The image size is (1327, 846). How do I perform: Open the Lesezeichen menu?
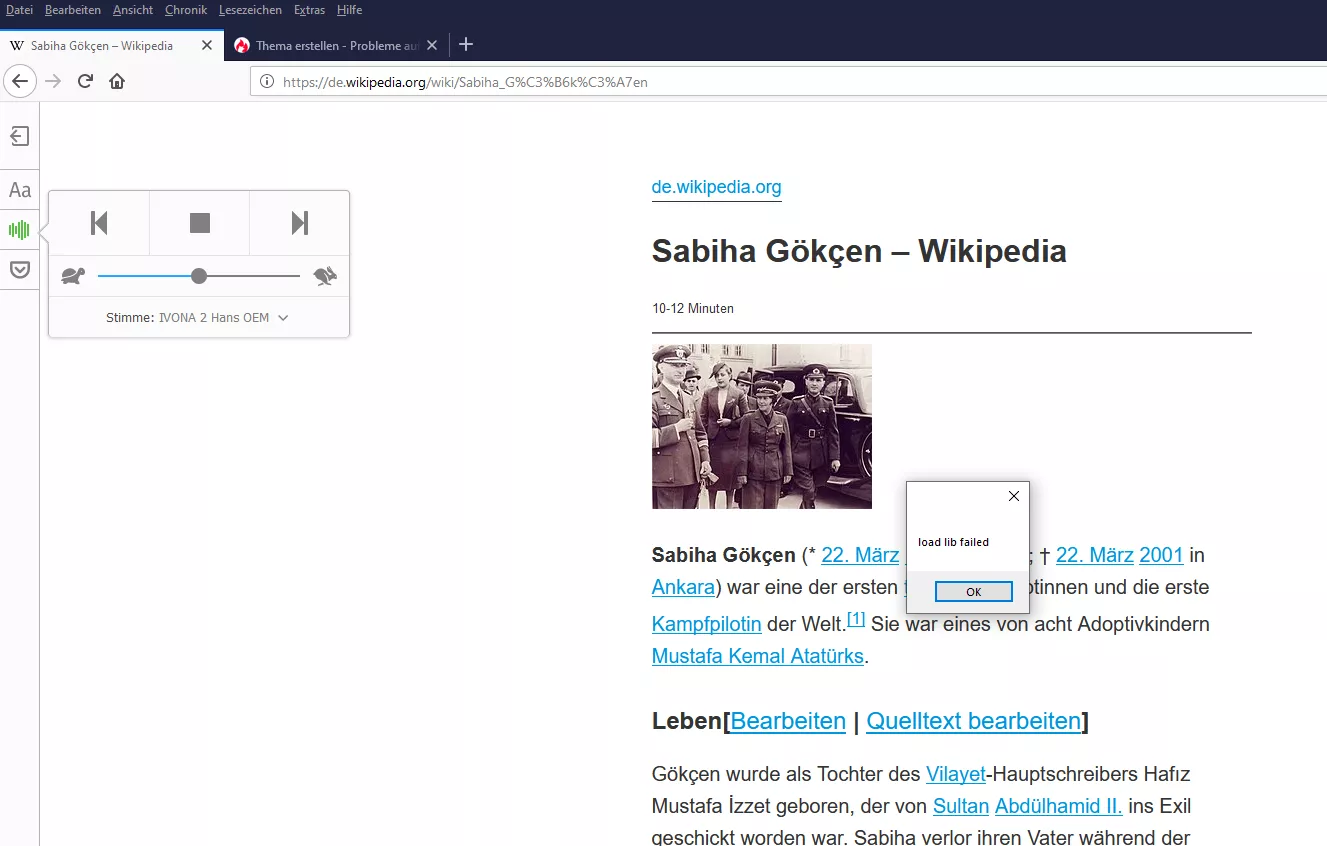pyautogui.click(x=250, y=10)
